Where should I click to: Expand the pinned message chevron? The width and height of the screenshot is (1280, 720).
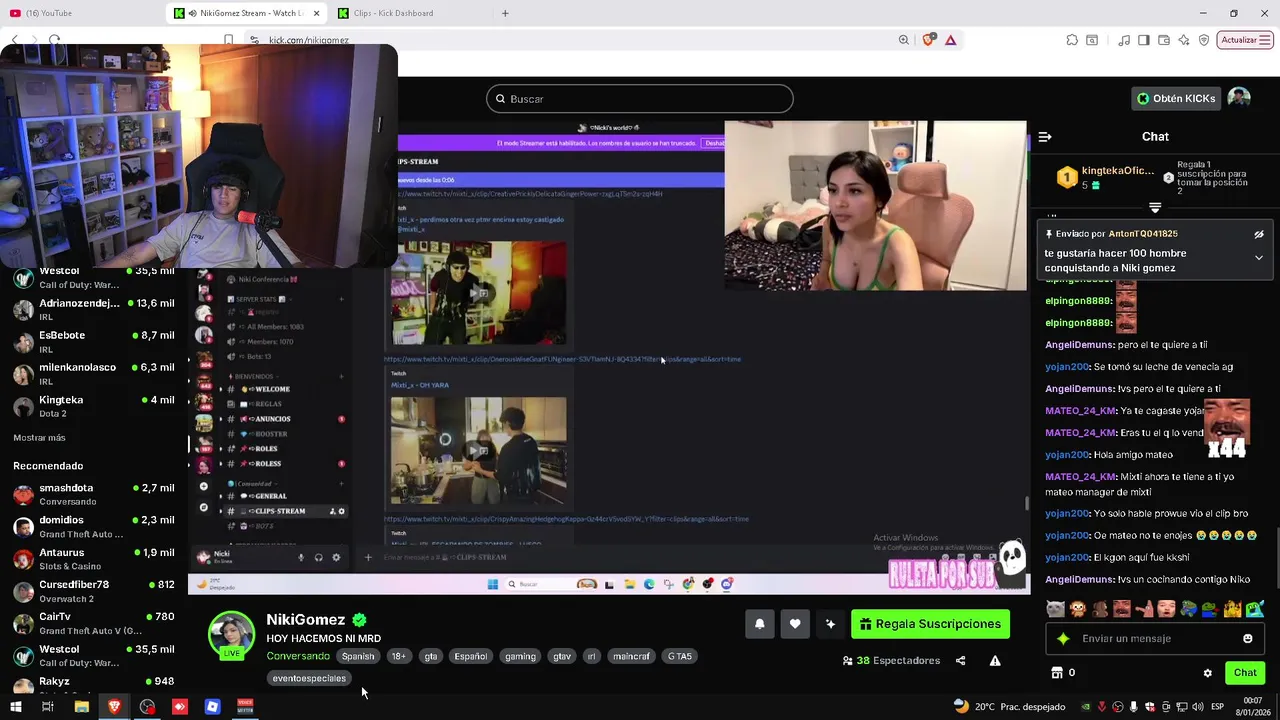[x=1259, y=257]
